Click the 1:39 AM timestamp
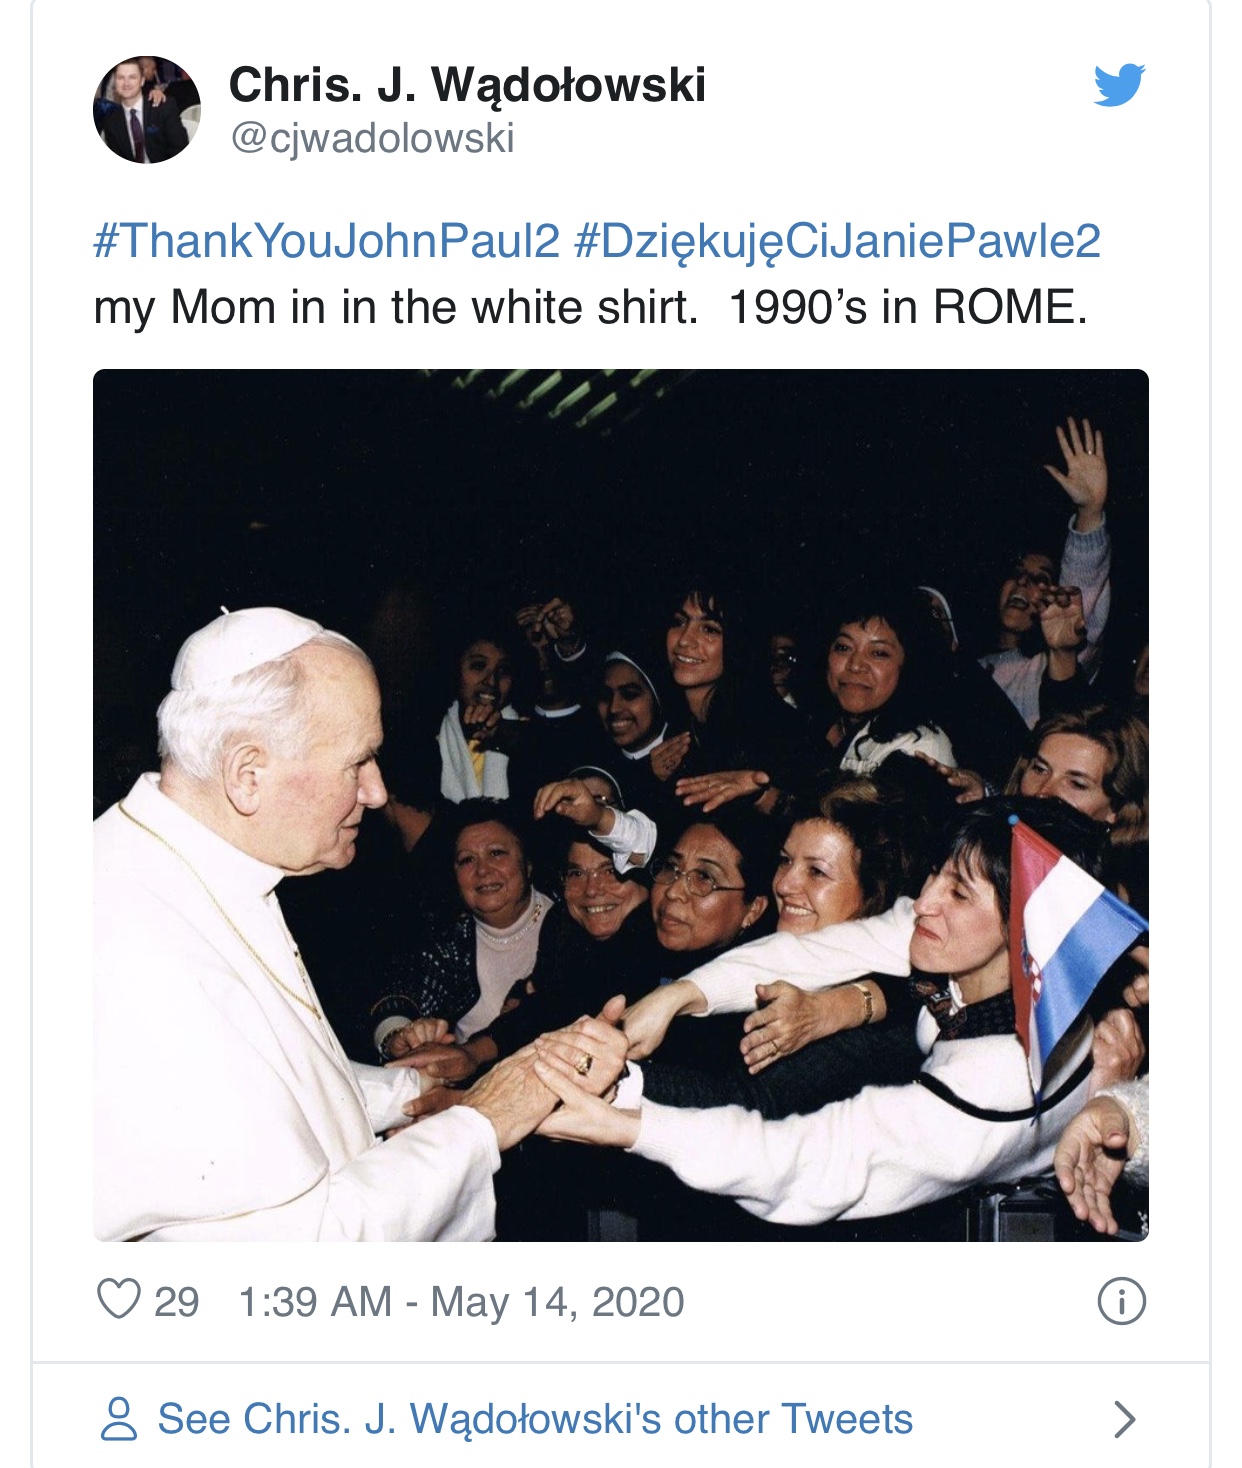 tap(314, 1302)
